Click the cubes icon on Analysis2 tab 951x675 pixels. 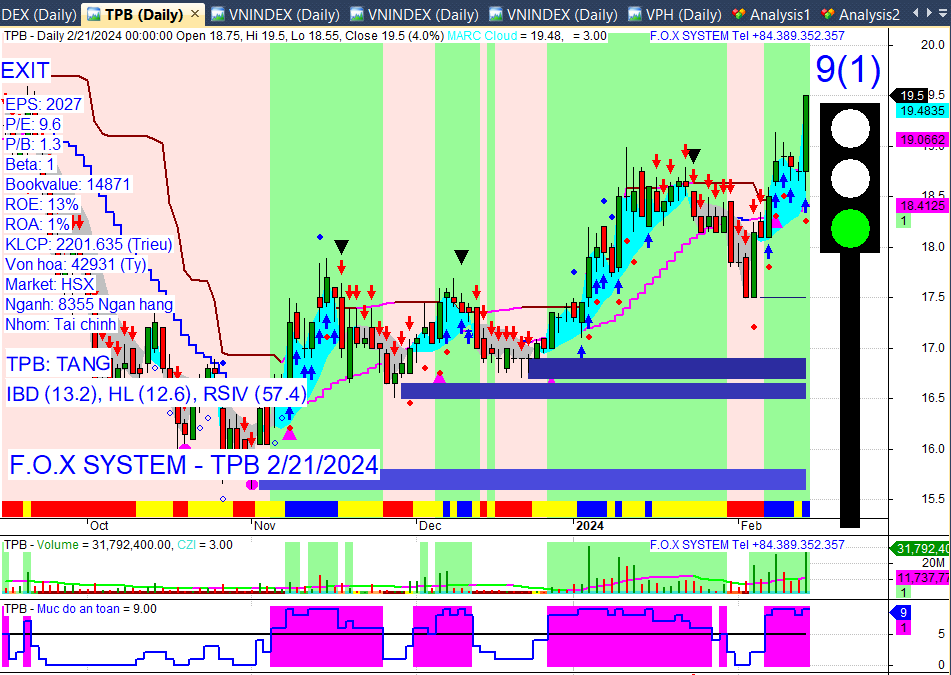[828, 13]
